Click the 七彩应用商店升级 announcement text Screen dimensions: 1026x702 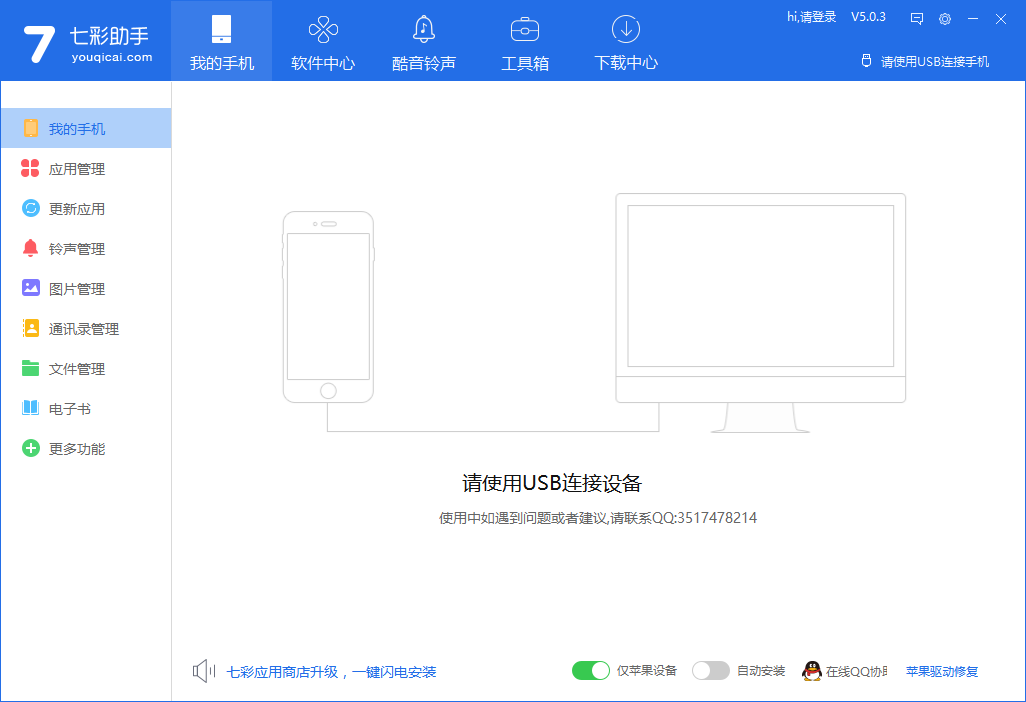pos(330,672)
